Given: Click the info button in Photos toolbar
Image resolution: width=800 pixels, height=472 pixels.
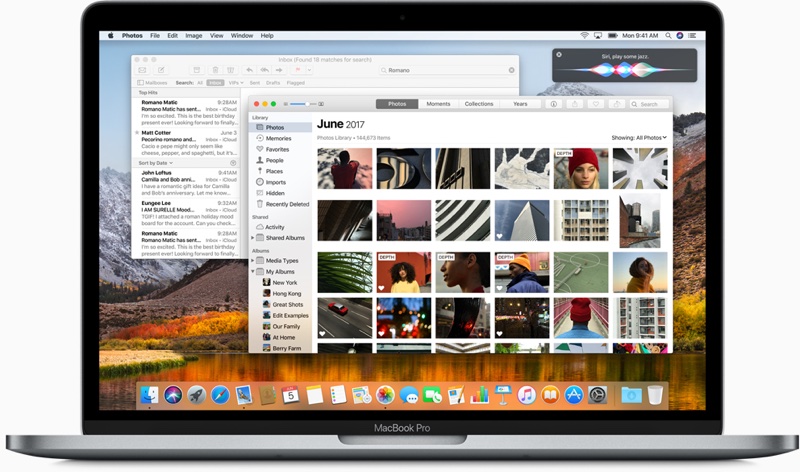Looking at the screenshot, I should coord(552,104).
